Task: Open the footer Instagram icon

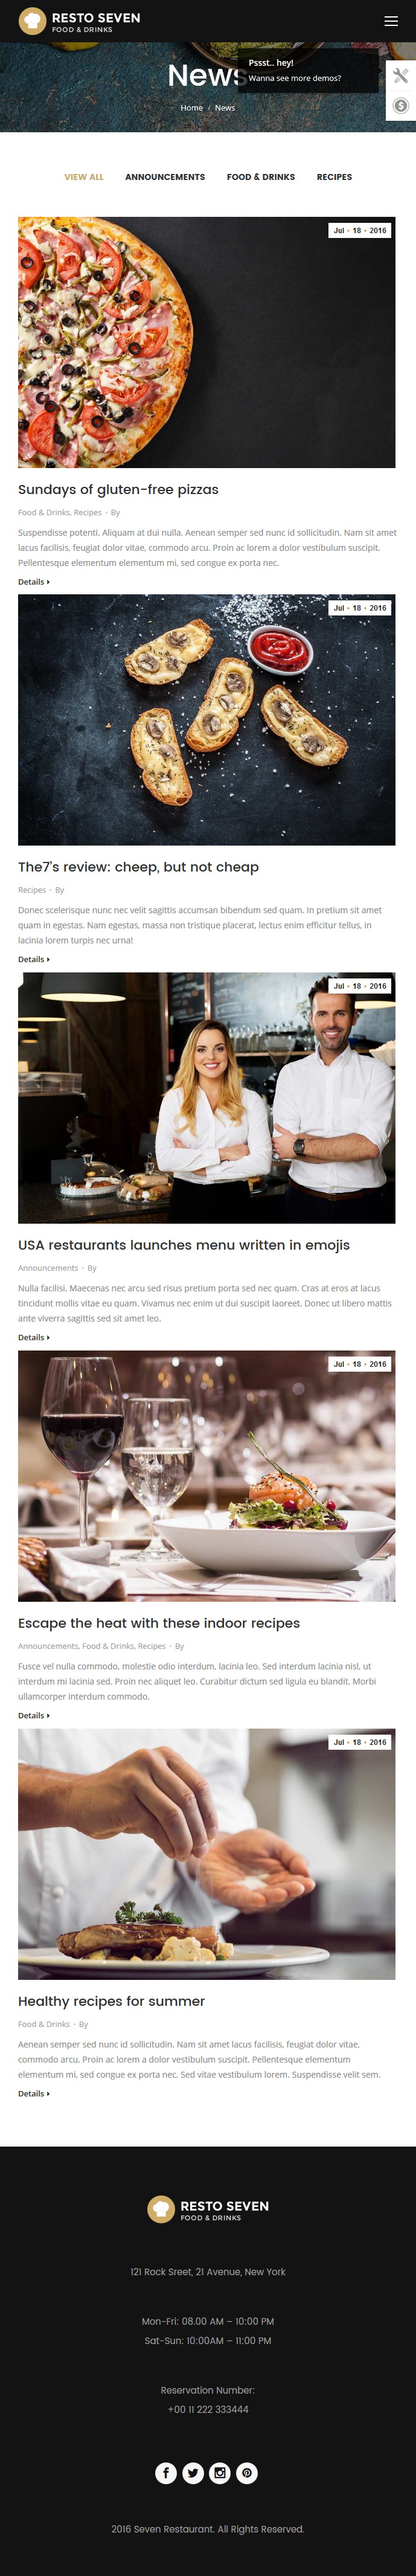Action: [220, 2472]
